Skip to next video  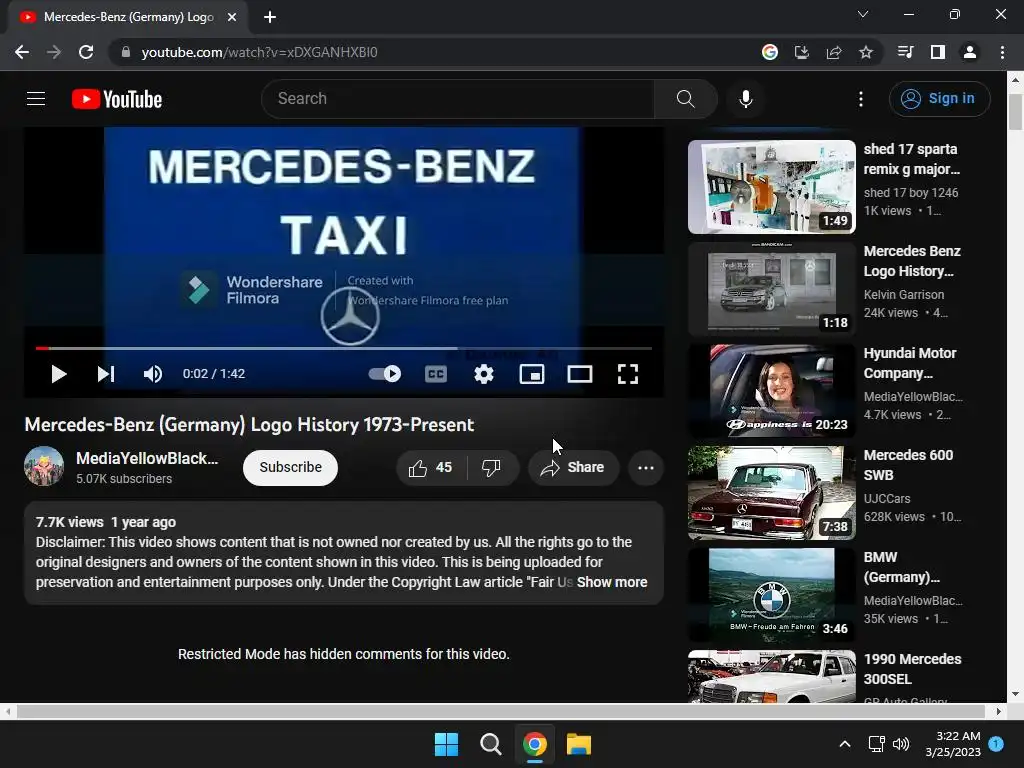tap(106, 374)
